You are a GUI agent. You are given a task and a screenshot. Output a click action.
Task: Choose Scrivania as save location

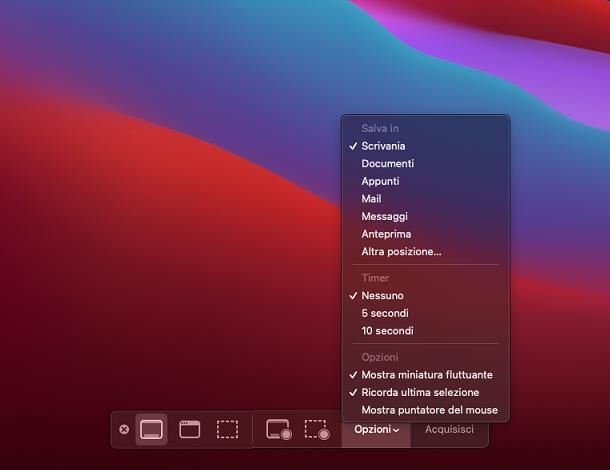click(426, 146)
